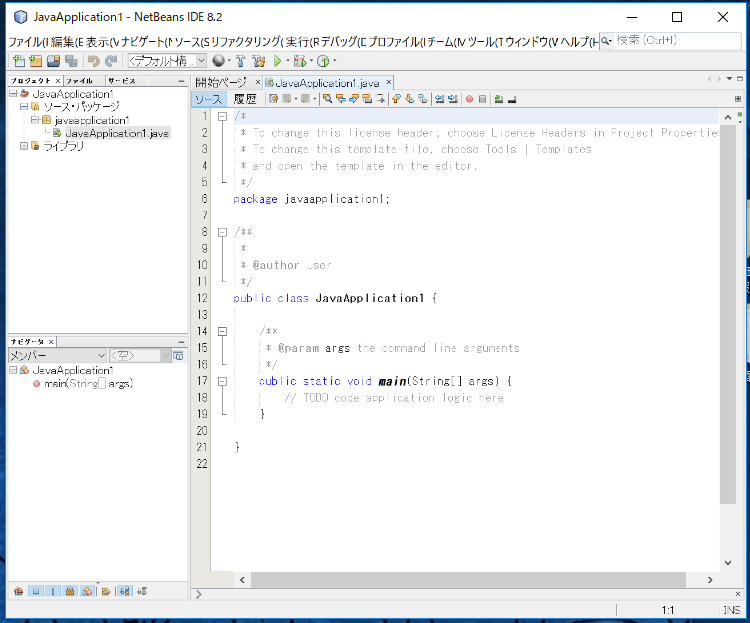Switch to the サービス panel tab
The image size is (750, 623).
click(122, 81)
